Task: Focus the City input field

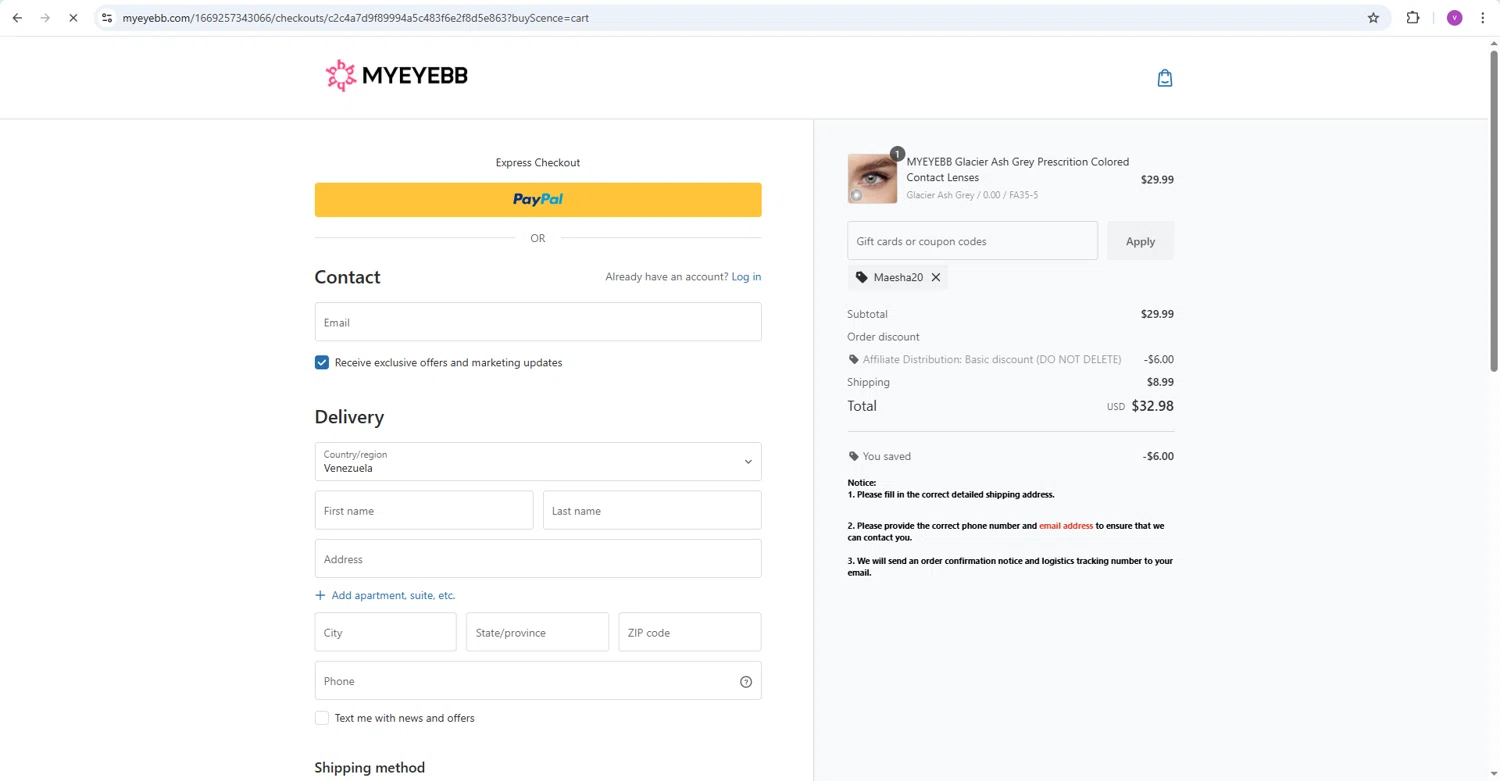Action: (x=385, y=632)
